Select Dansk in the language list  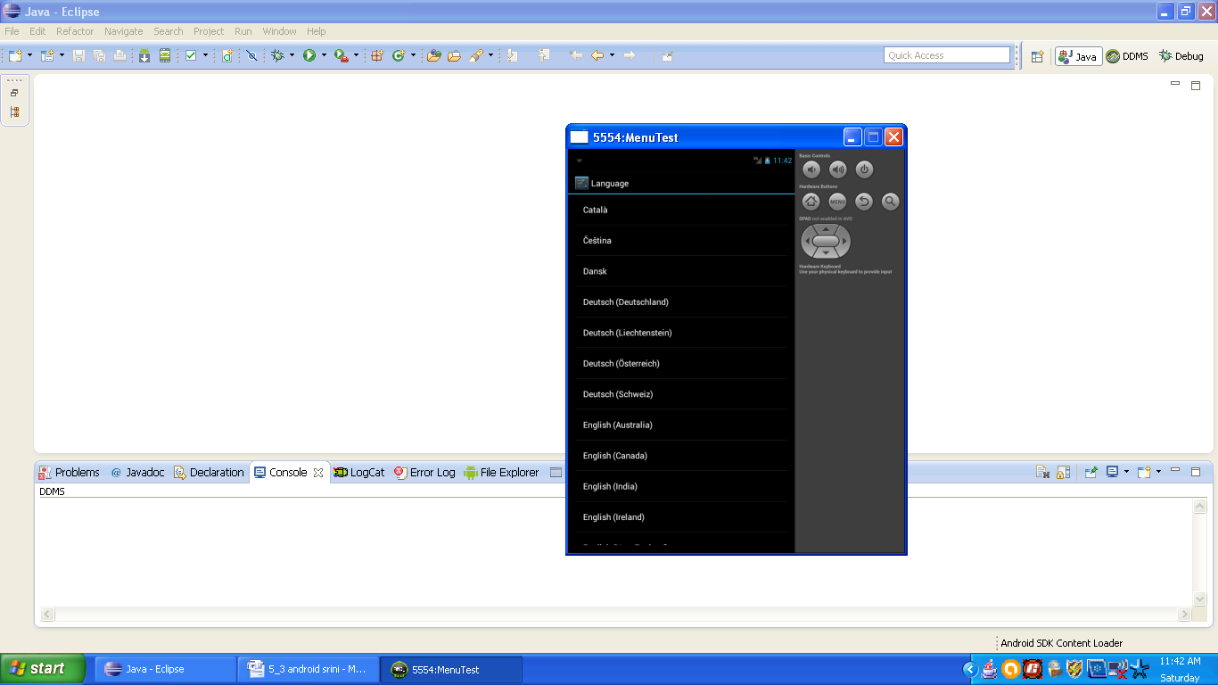click(x=681, y=271)
